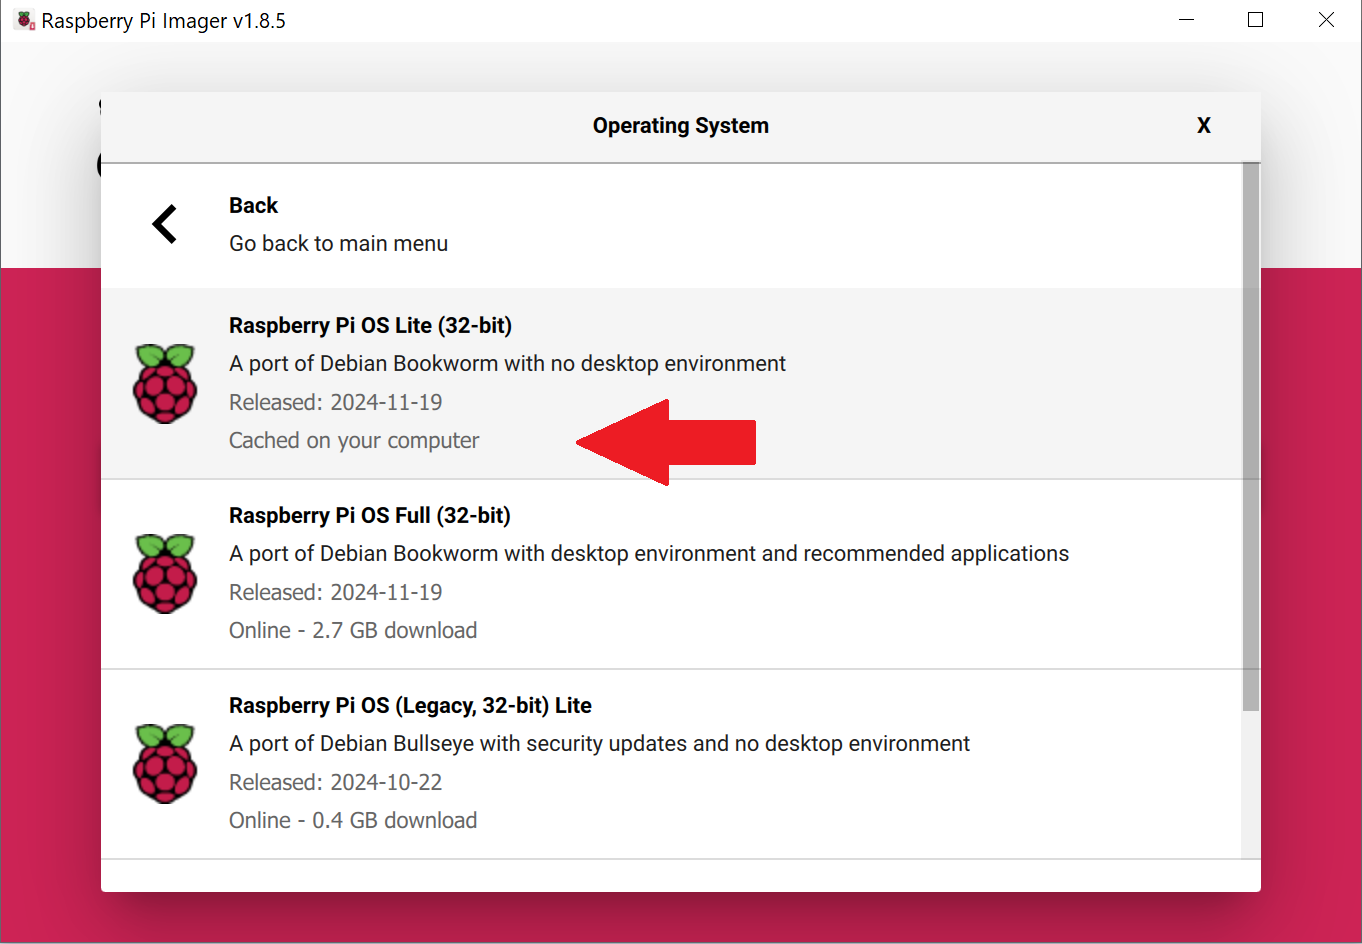Click release date under OS Full (32-bit)
This screenshot has height=944, width=1362.
click(335, 593)
